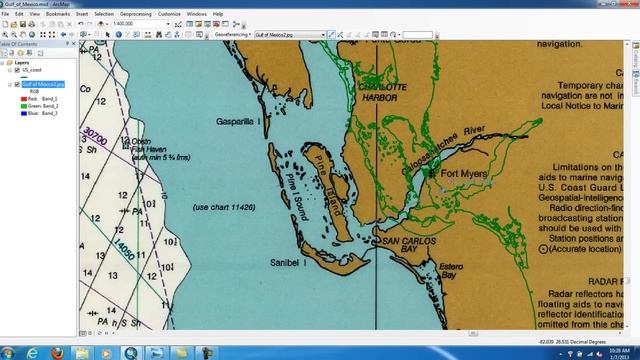Select the Gulf of Mexico2.jpg layer
The width and height of the screenshot is (640, 360).
[x=43, y=84]
